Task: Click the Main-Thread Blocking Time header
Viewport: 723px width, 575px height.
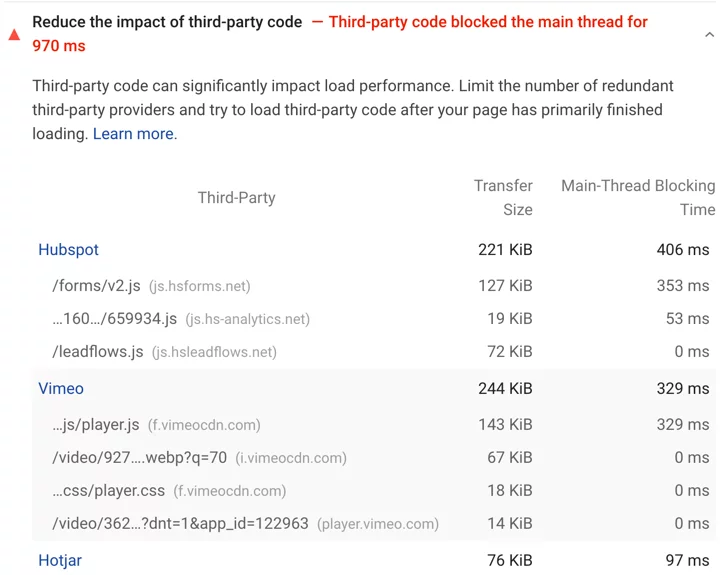Action: tap(638, 198)
